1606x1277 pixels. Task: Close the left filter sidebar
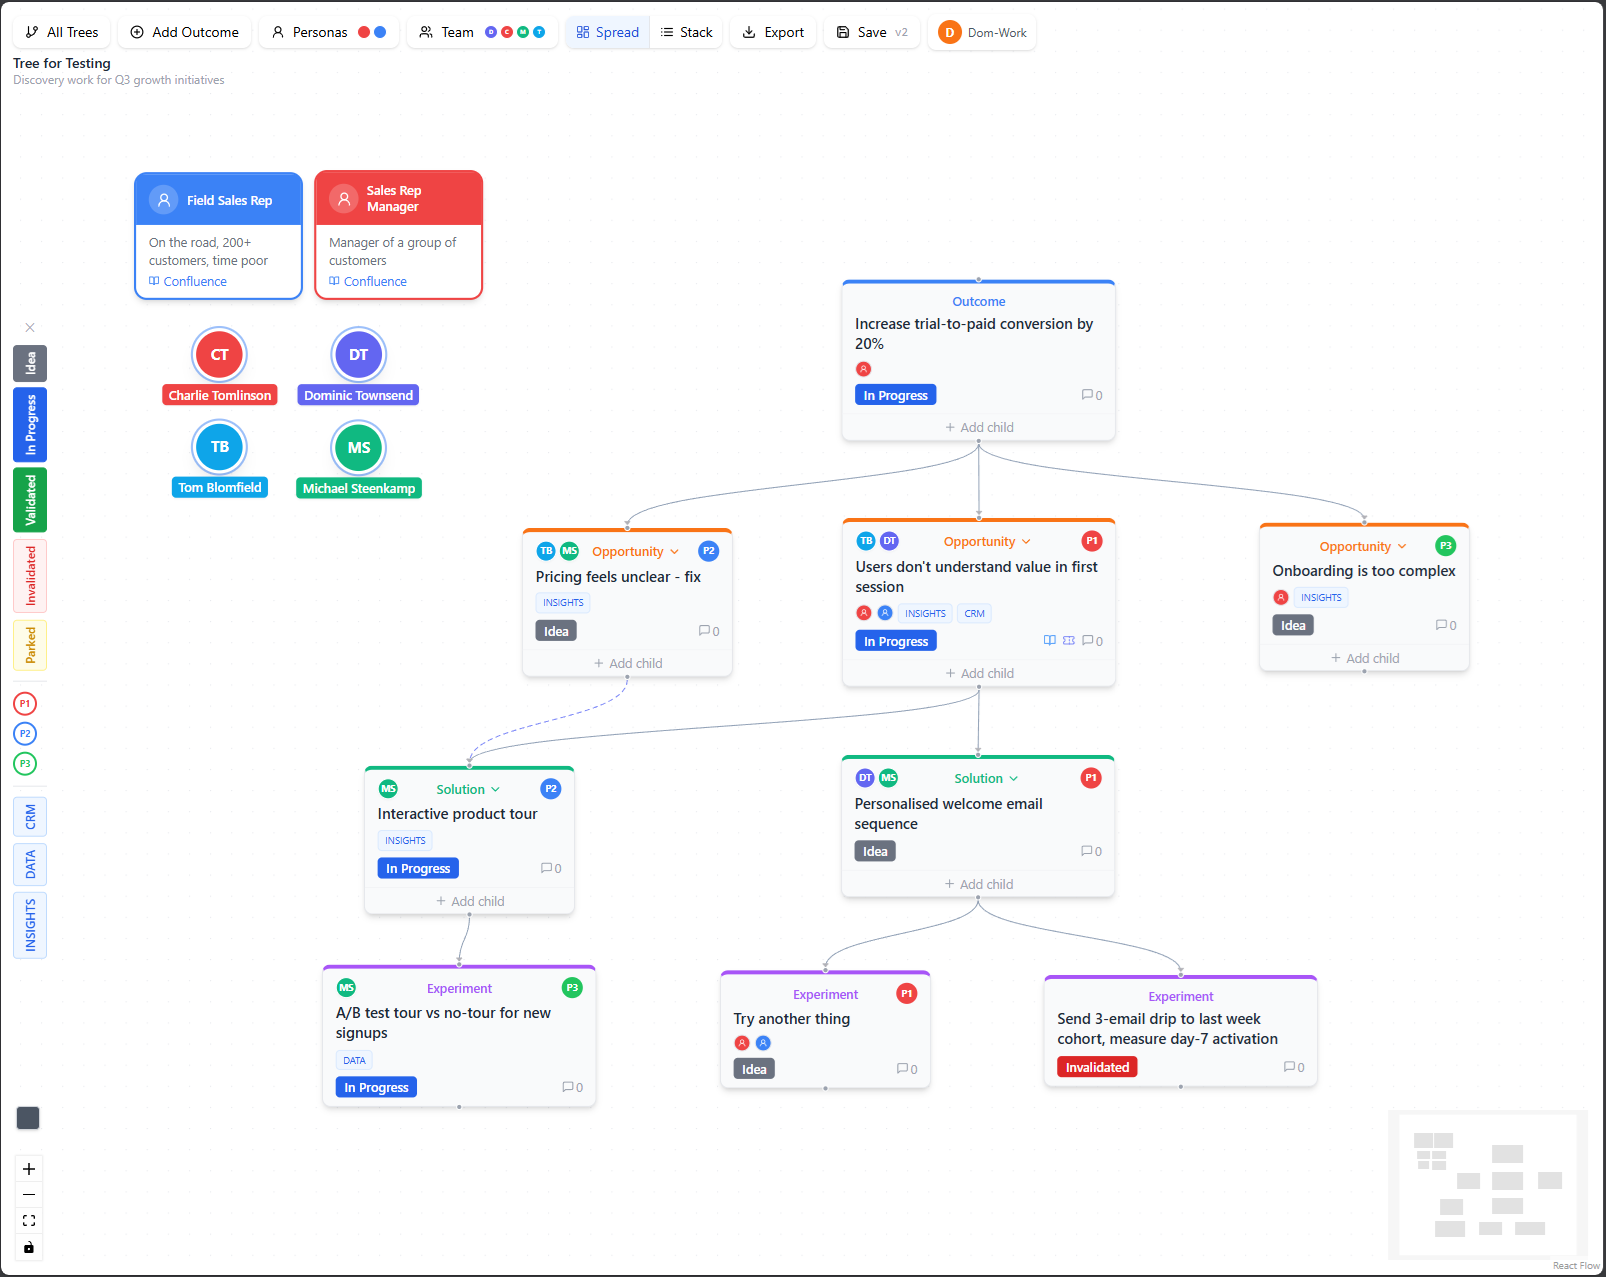pyautogui.click(x=30, y=327)
